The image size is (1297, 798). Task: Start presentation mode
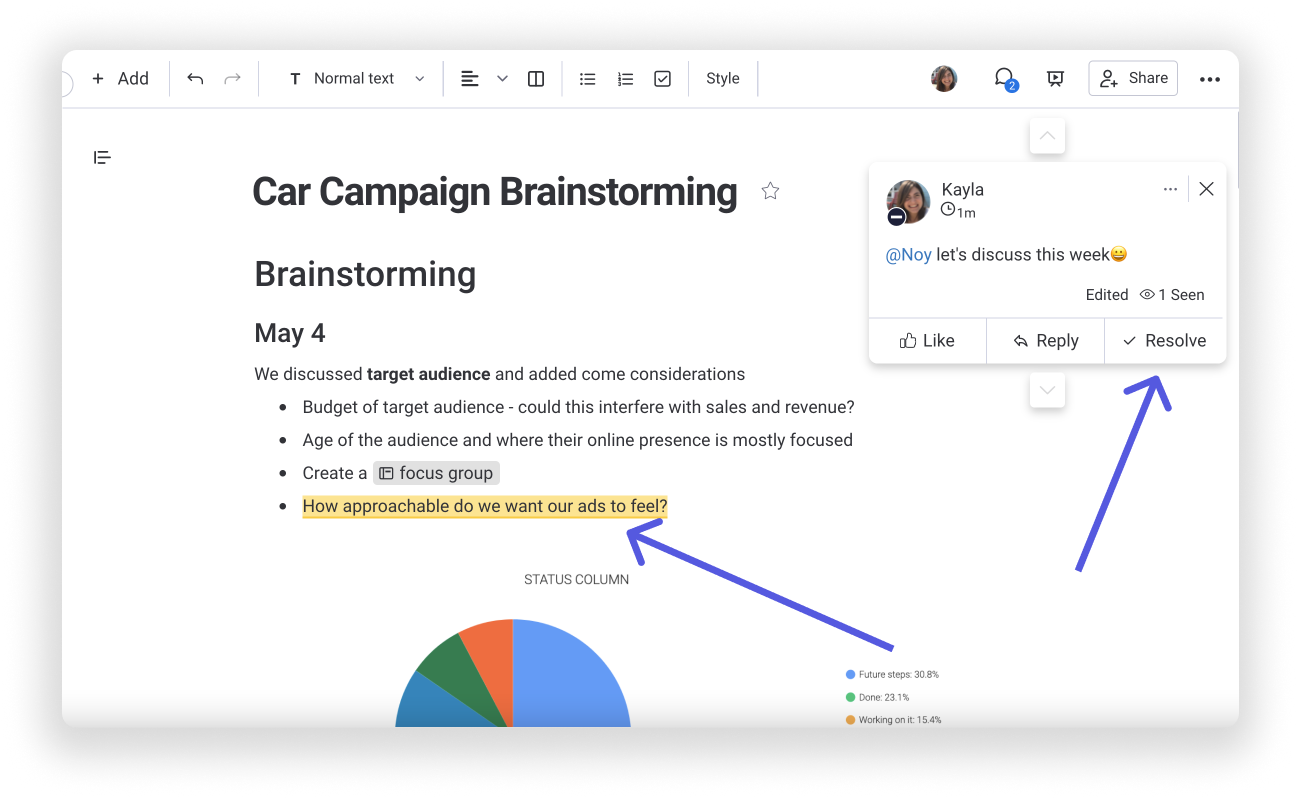coord(1055,78)
